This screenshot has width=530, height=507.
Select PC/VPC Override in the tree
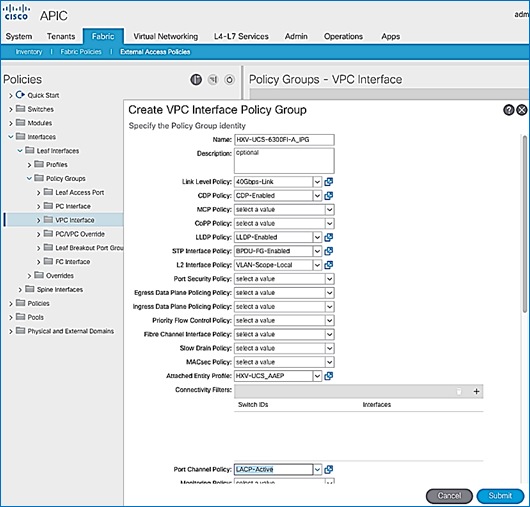coord(80,234)
